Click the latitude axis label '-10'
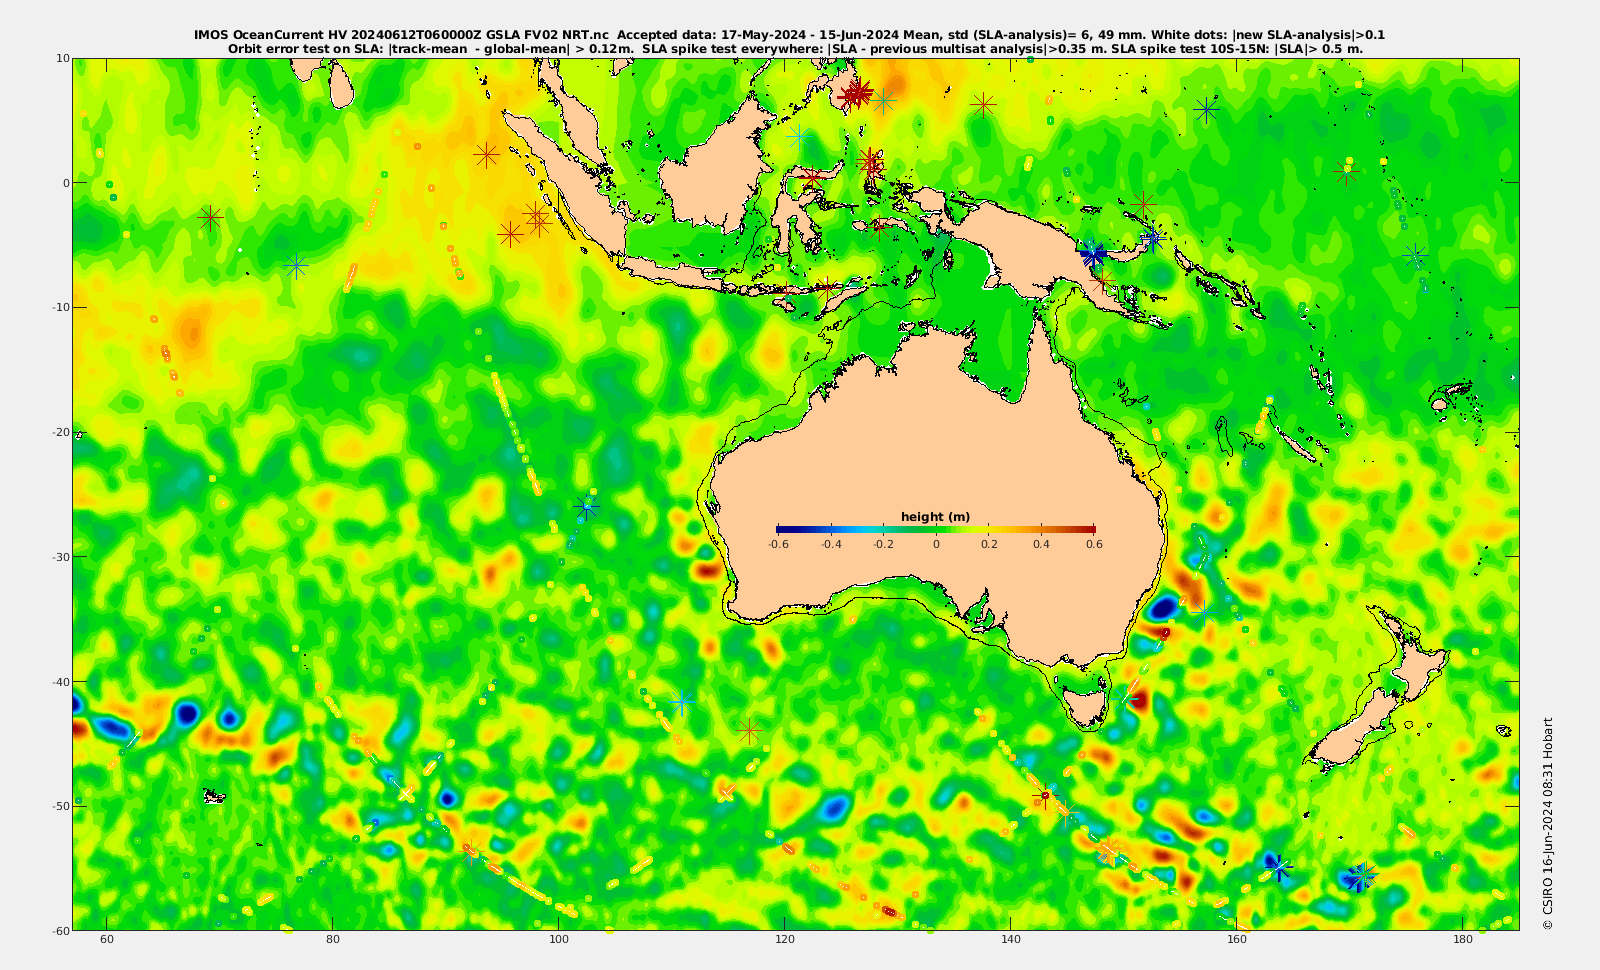Viewport: 1600px width, 970px height. (x=61, y=307)
